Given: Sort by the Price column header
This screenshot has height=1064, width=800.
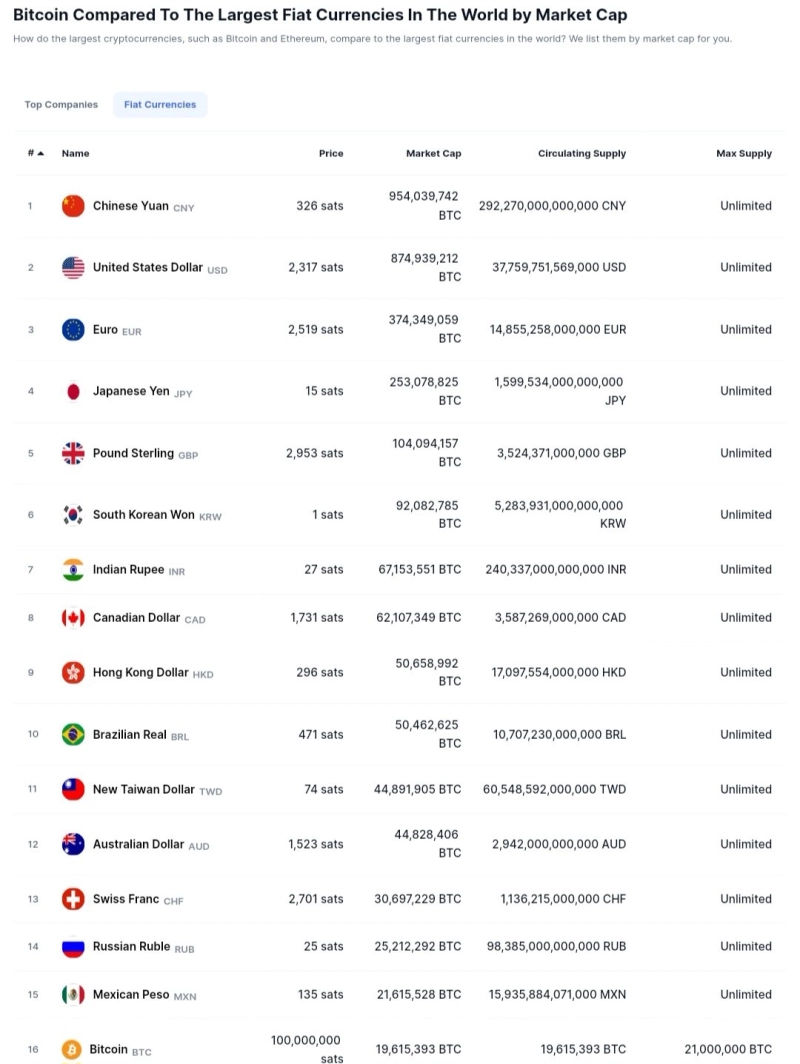Looking at the screenshot, I should [331, 154].
